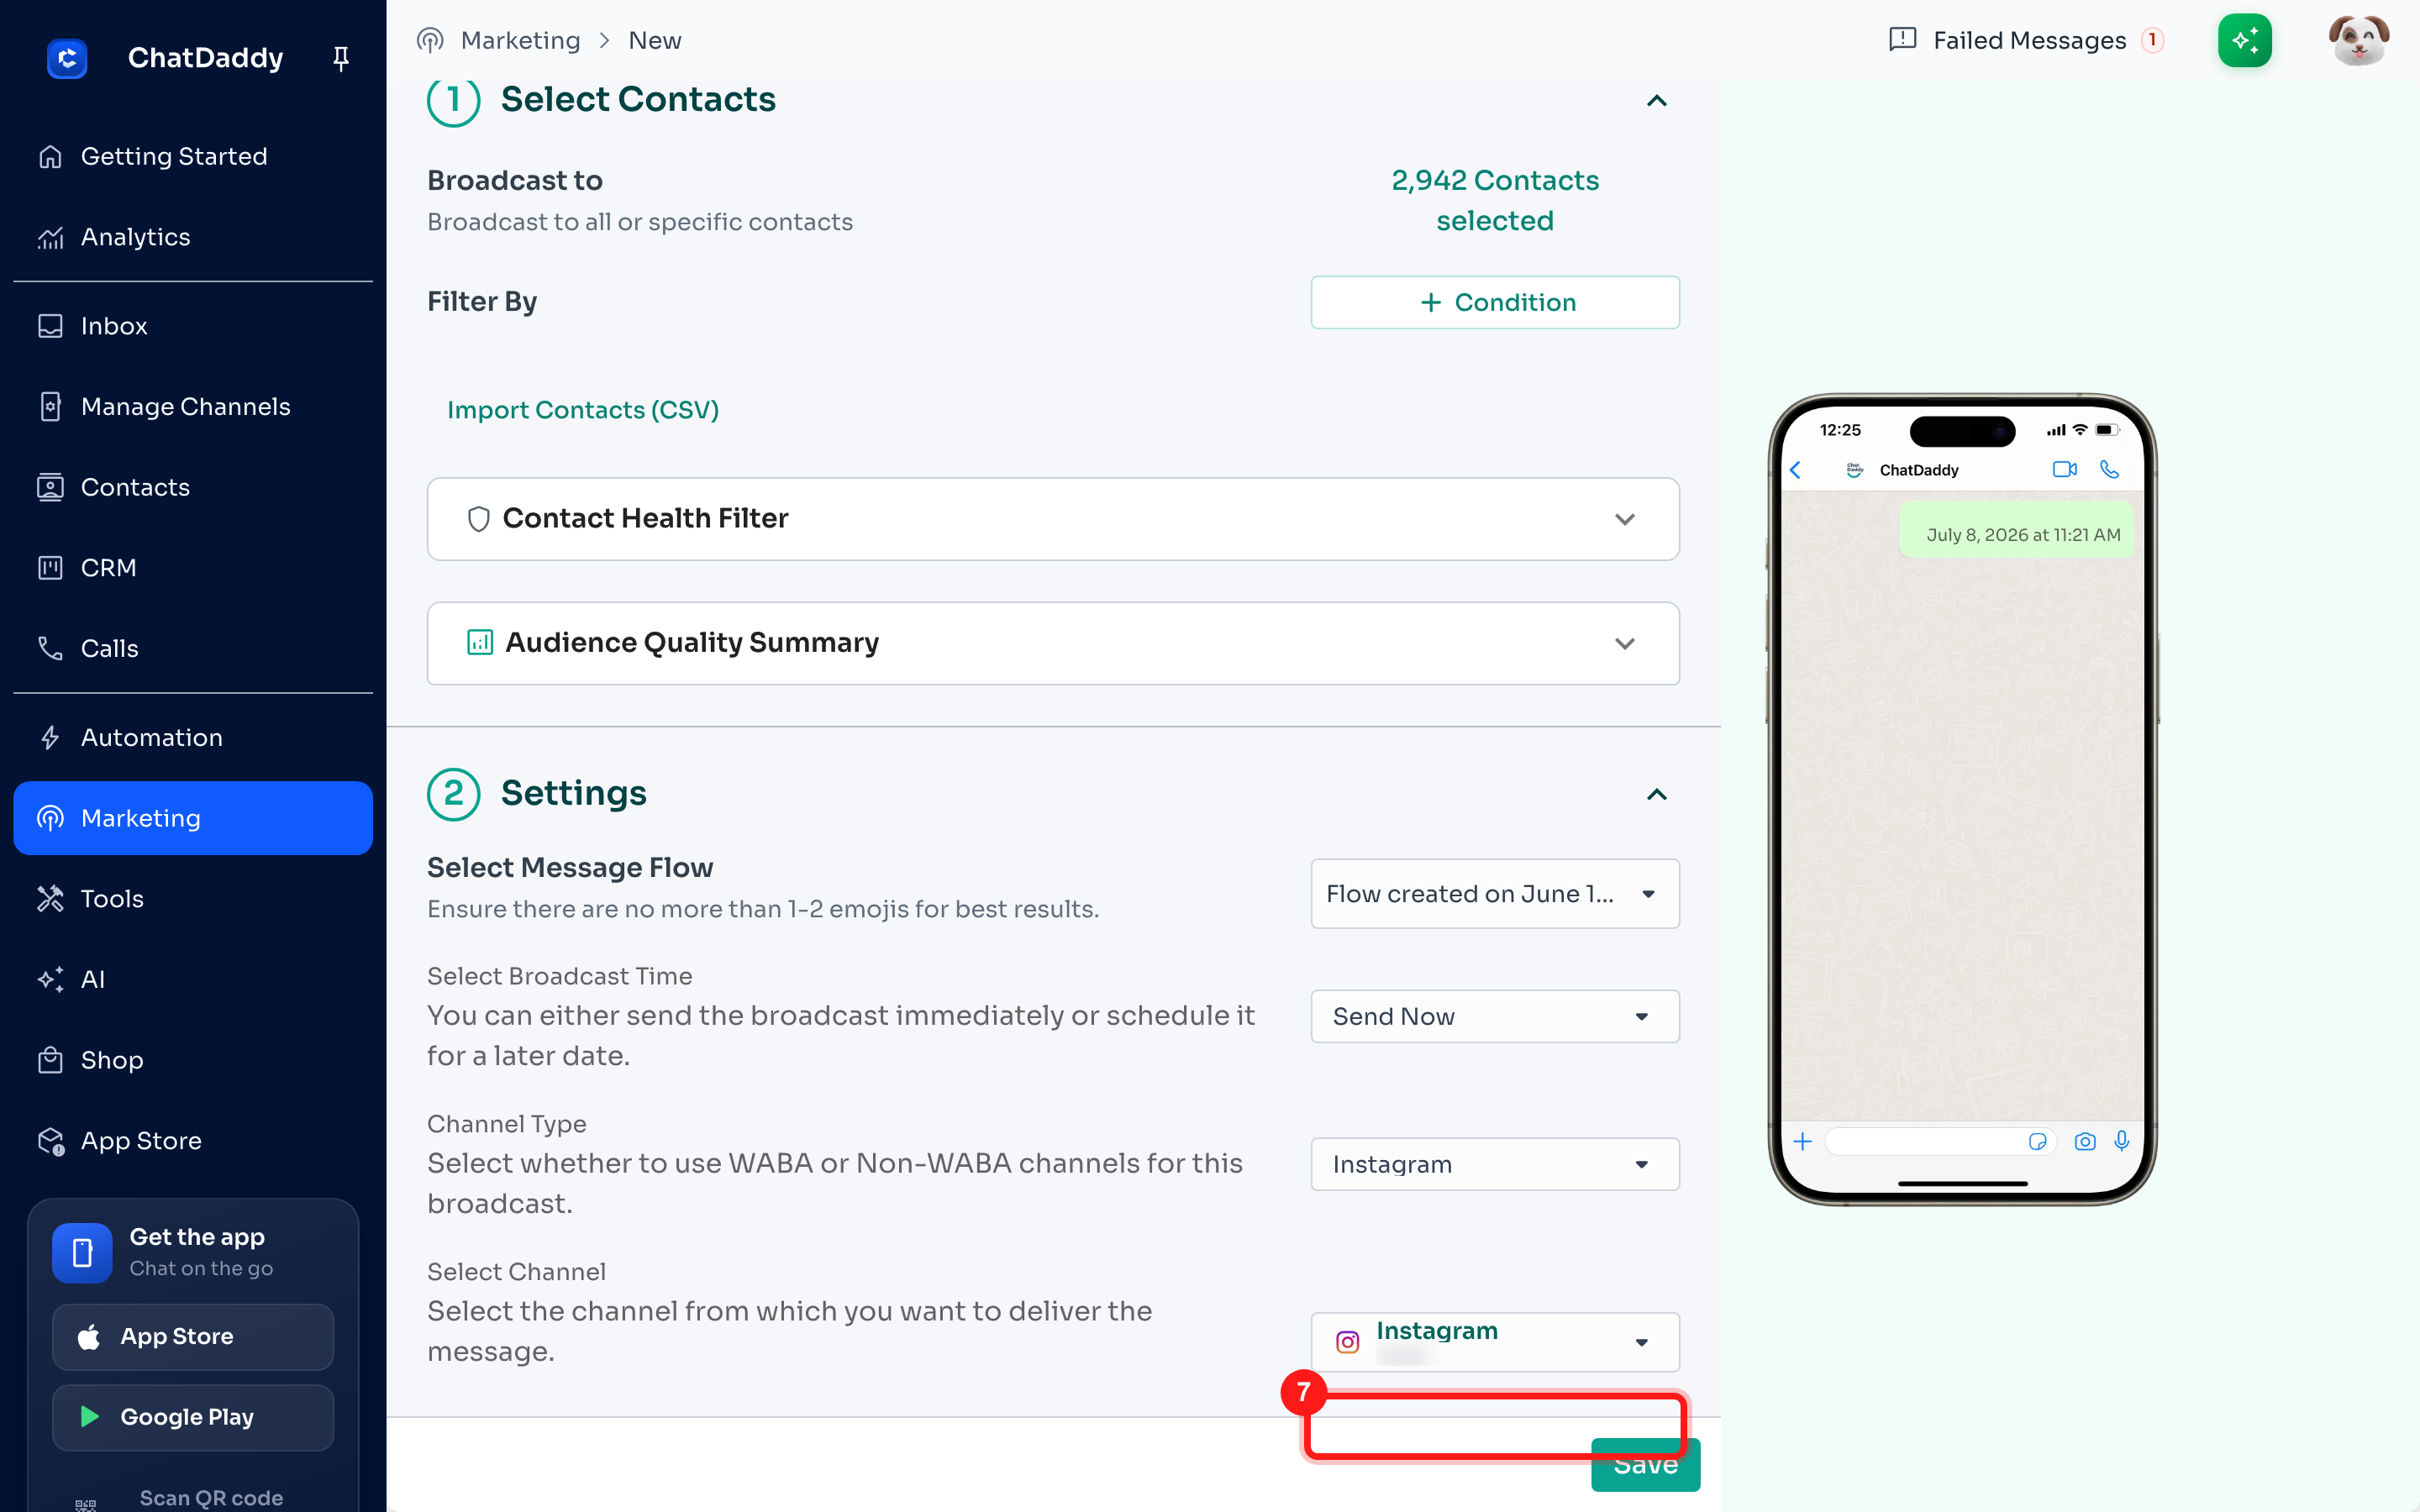Open Manage Channels
Image resolution: width=2420 pixels, height=1512 pixels.
click(x=193, y=407)
